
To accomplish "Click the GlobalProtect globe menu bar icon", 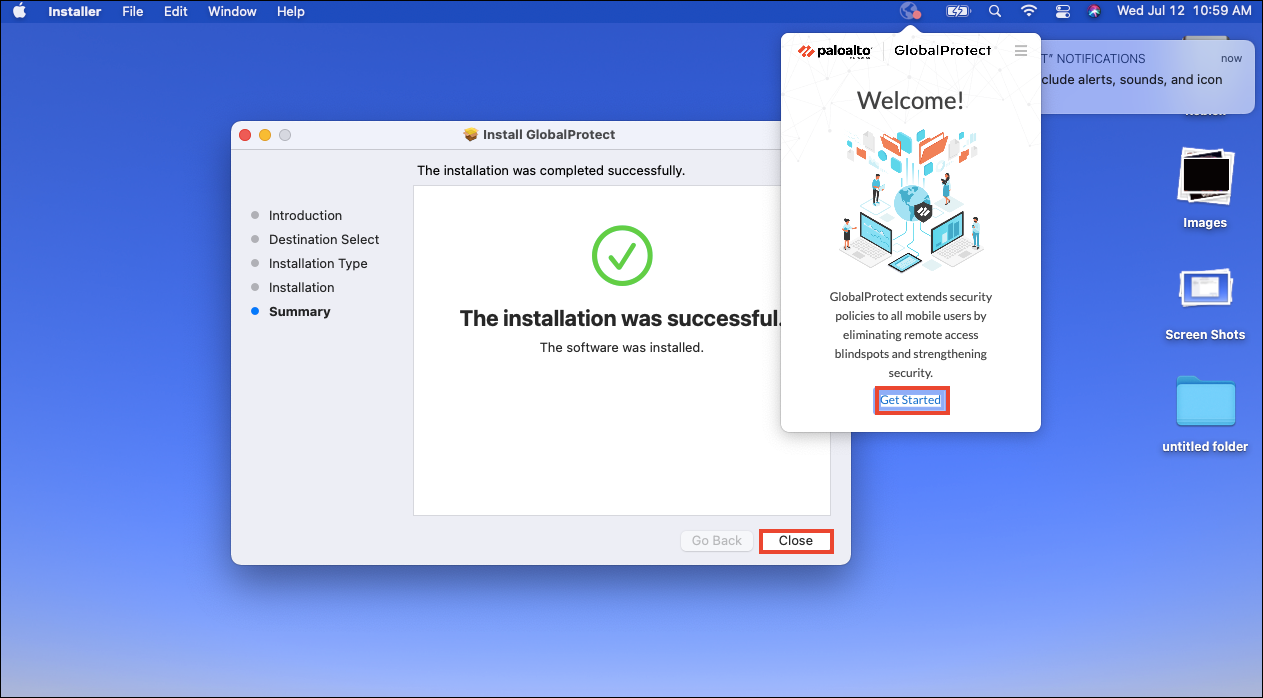I will click(x=910, y=11).
